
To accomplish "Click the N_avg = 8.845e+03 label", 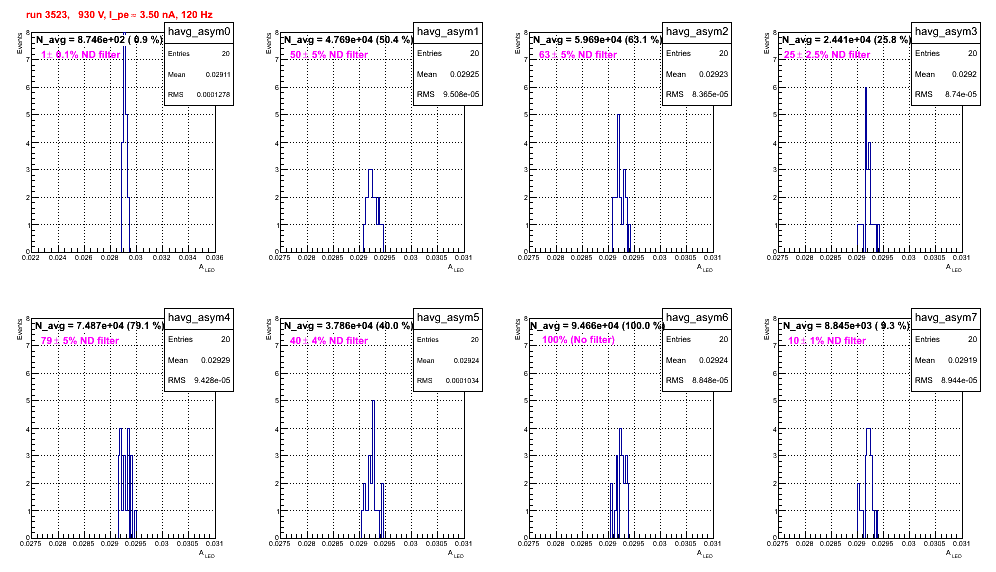I will [846, 325].
